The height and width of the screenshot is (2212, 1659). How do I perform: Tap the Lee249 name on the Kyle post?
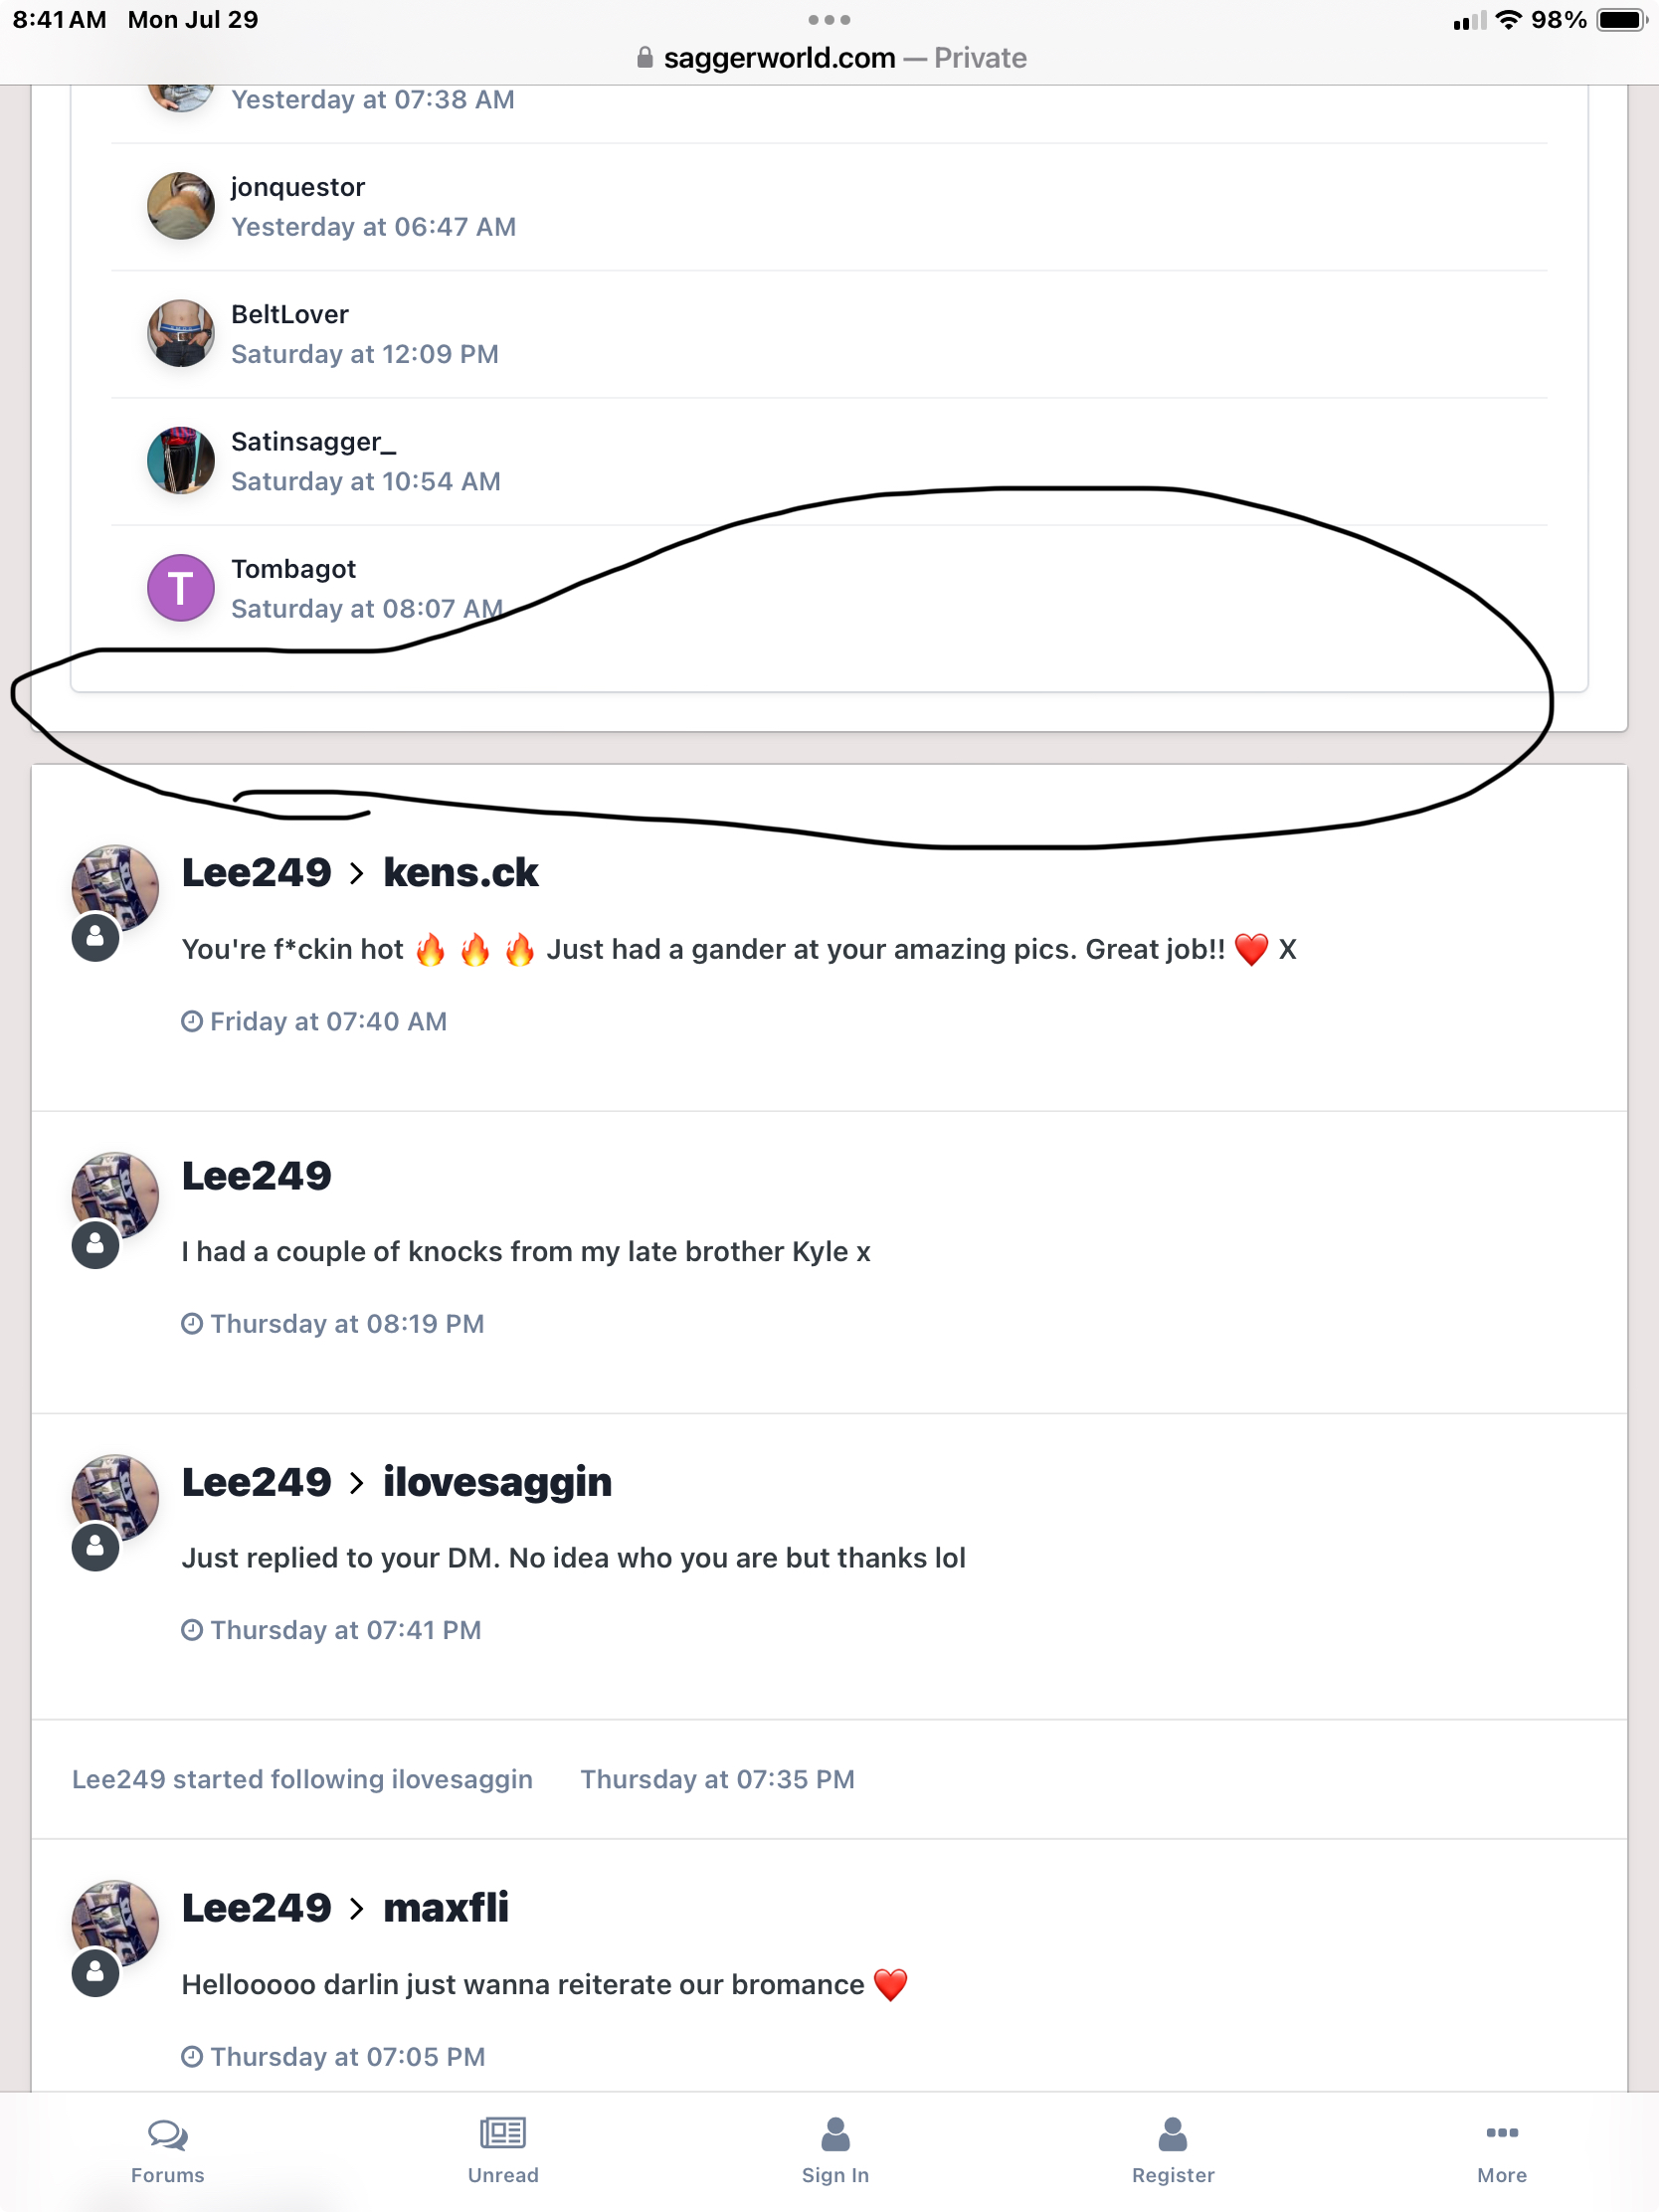point(256,1176)
